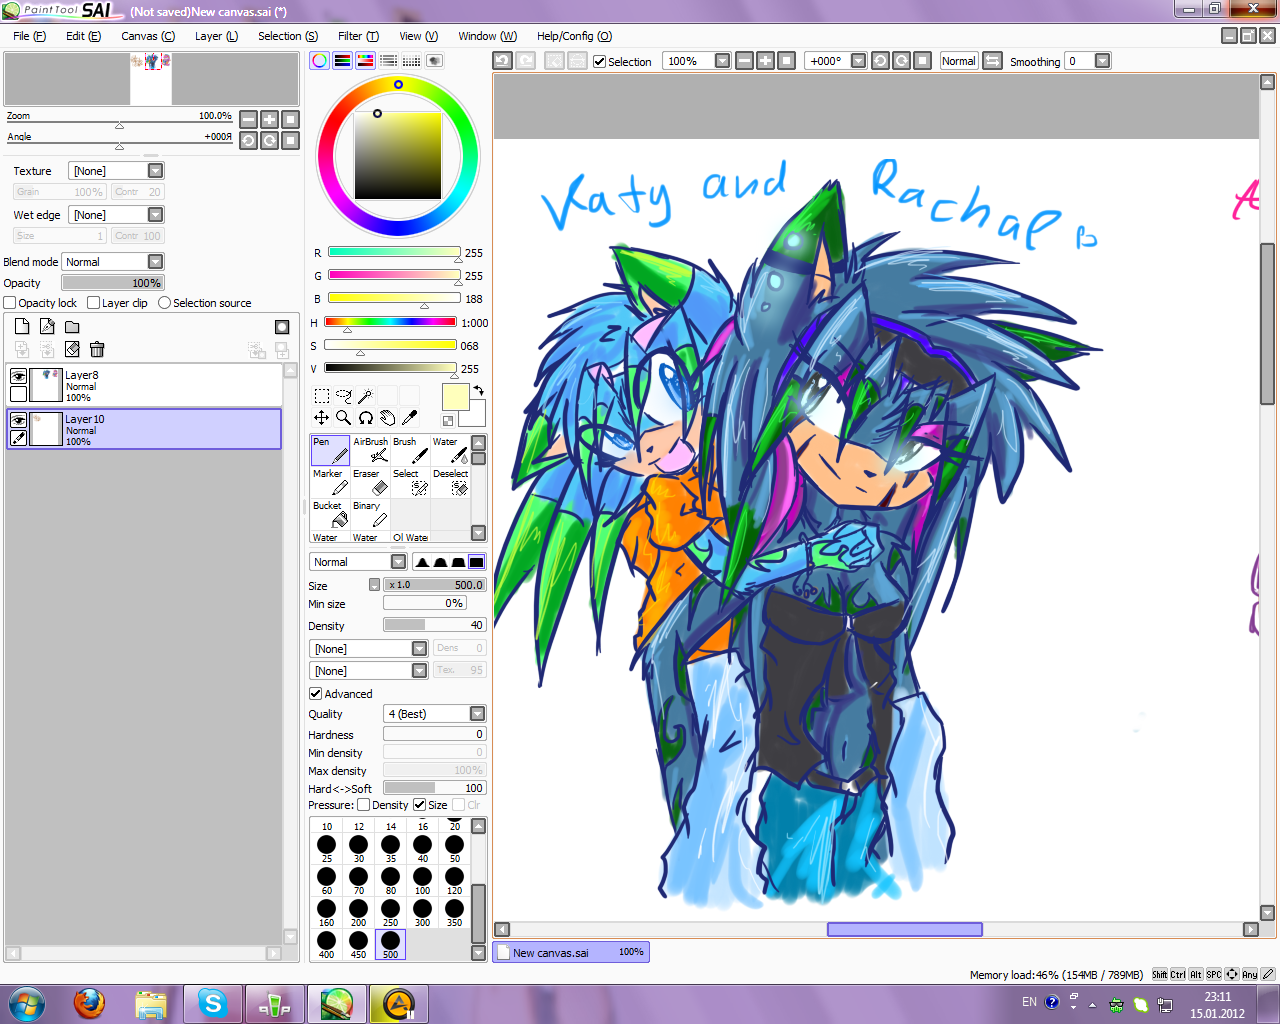Select the move layer tool
The image size is (1280, 1024).
coord(321,418)
